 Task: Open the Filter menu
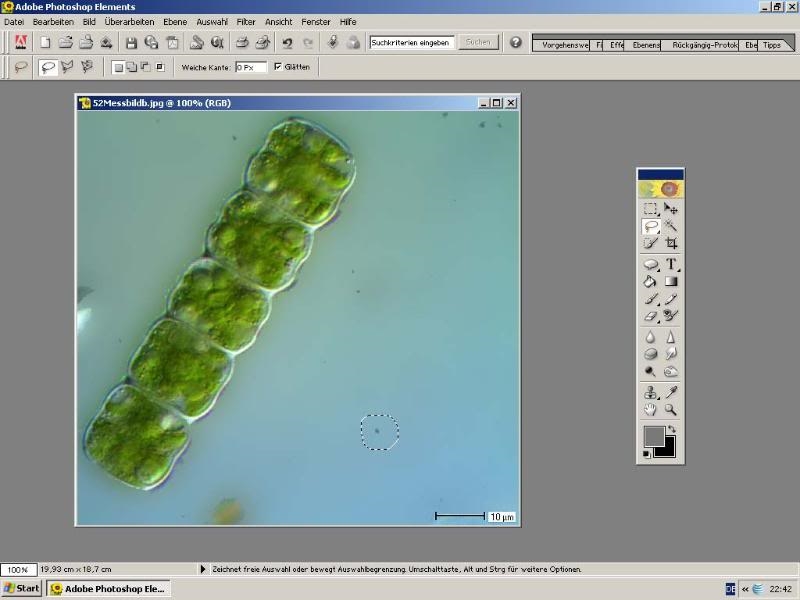tap(246, 21)
